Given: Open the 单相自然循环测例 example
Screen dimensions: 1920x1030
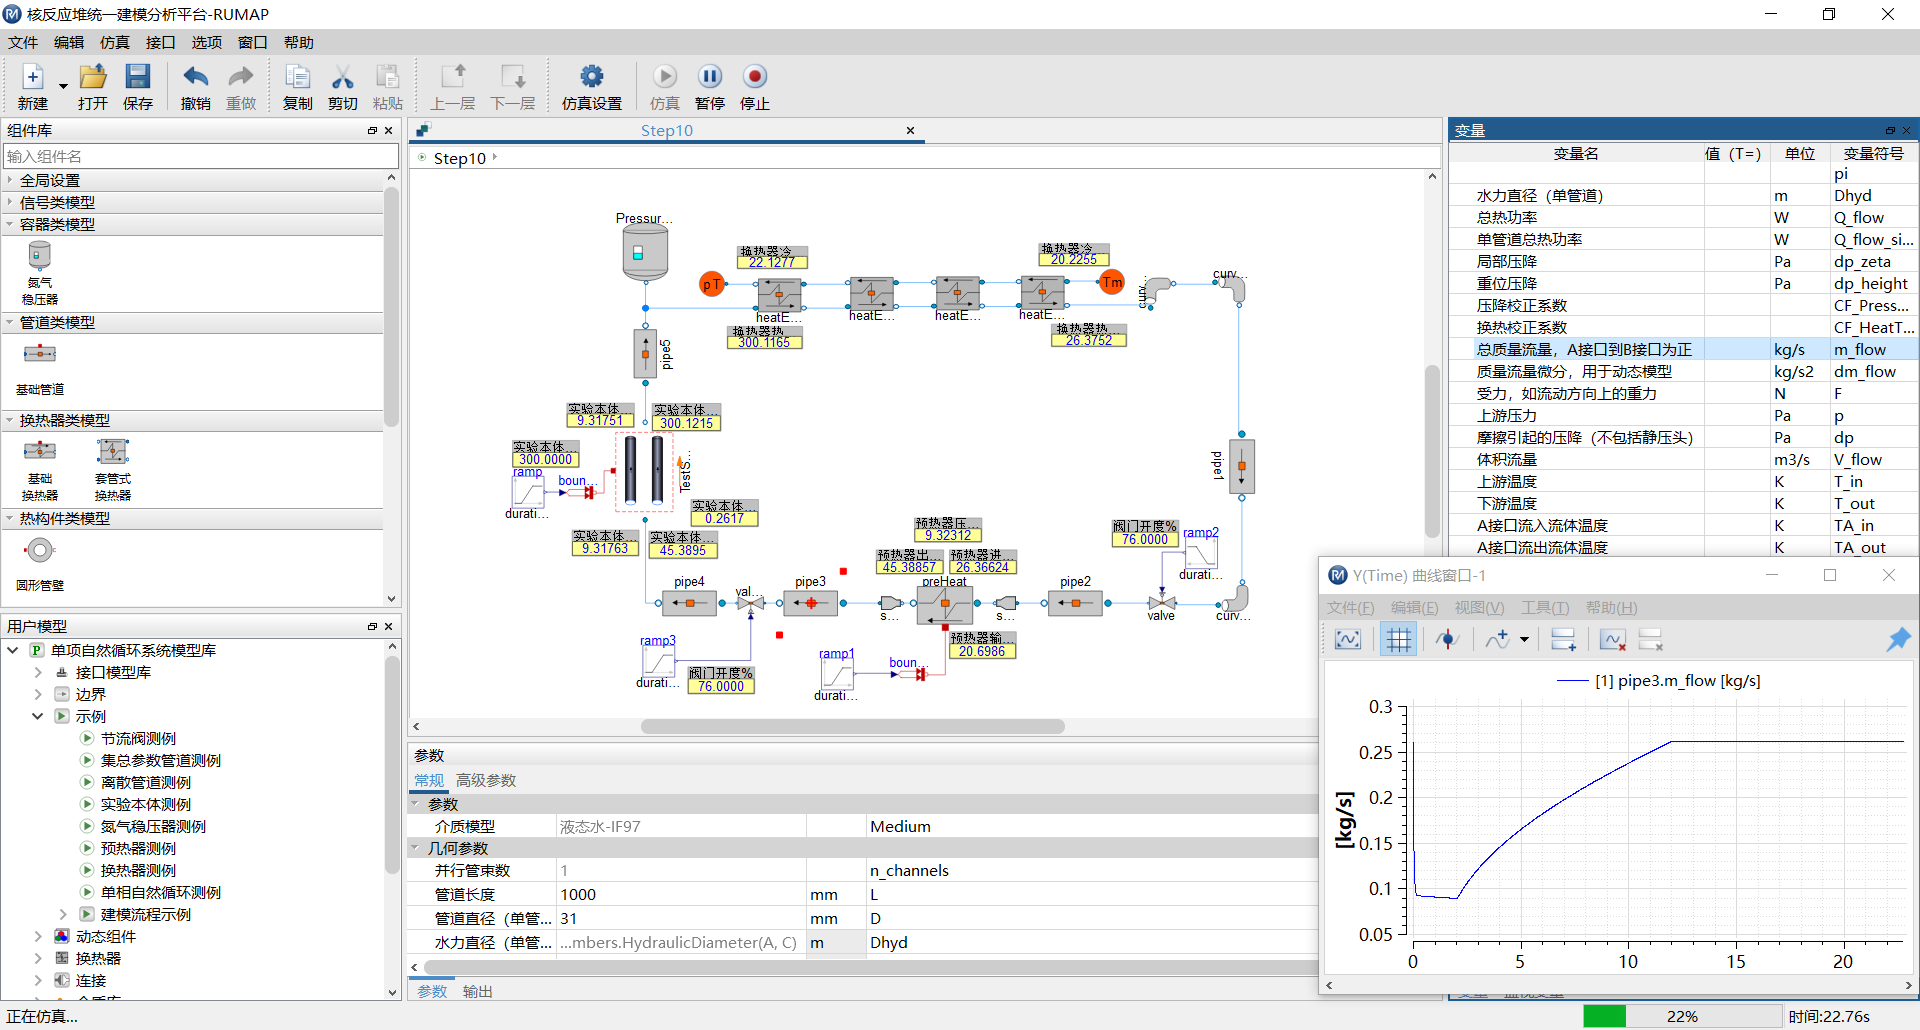Looking at the screenshot, I should point(161,892).
